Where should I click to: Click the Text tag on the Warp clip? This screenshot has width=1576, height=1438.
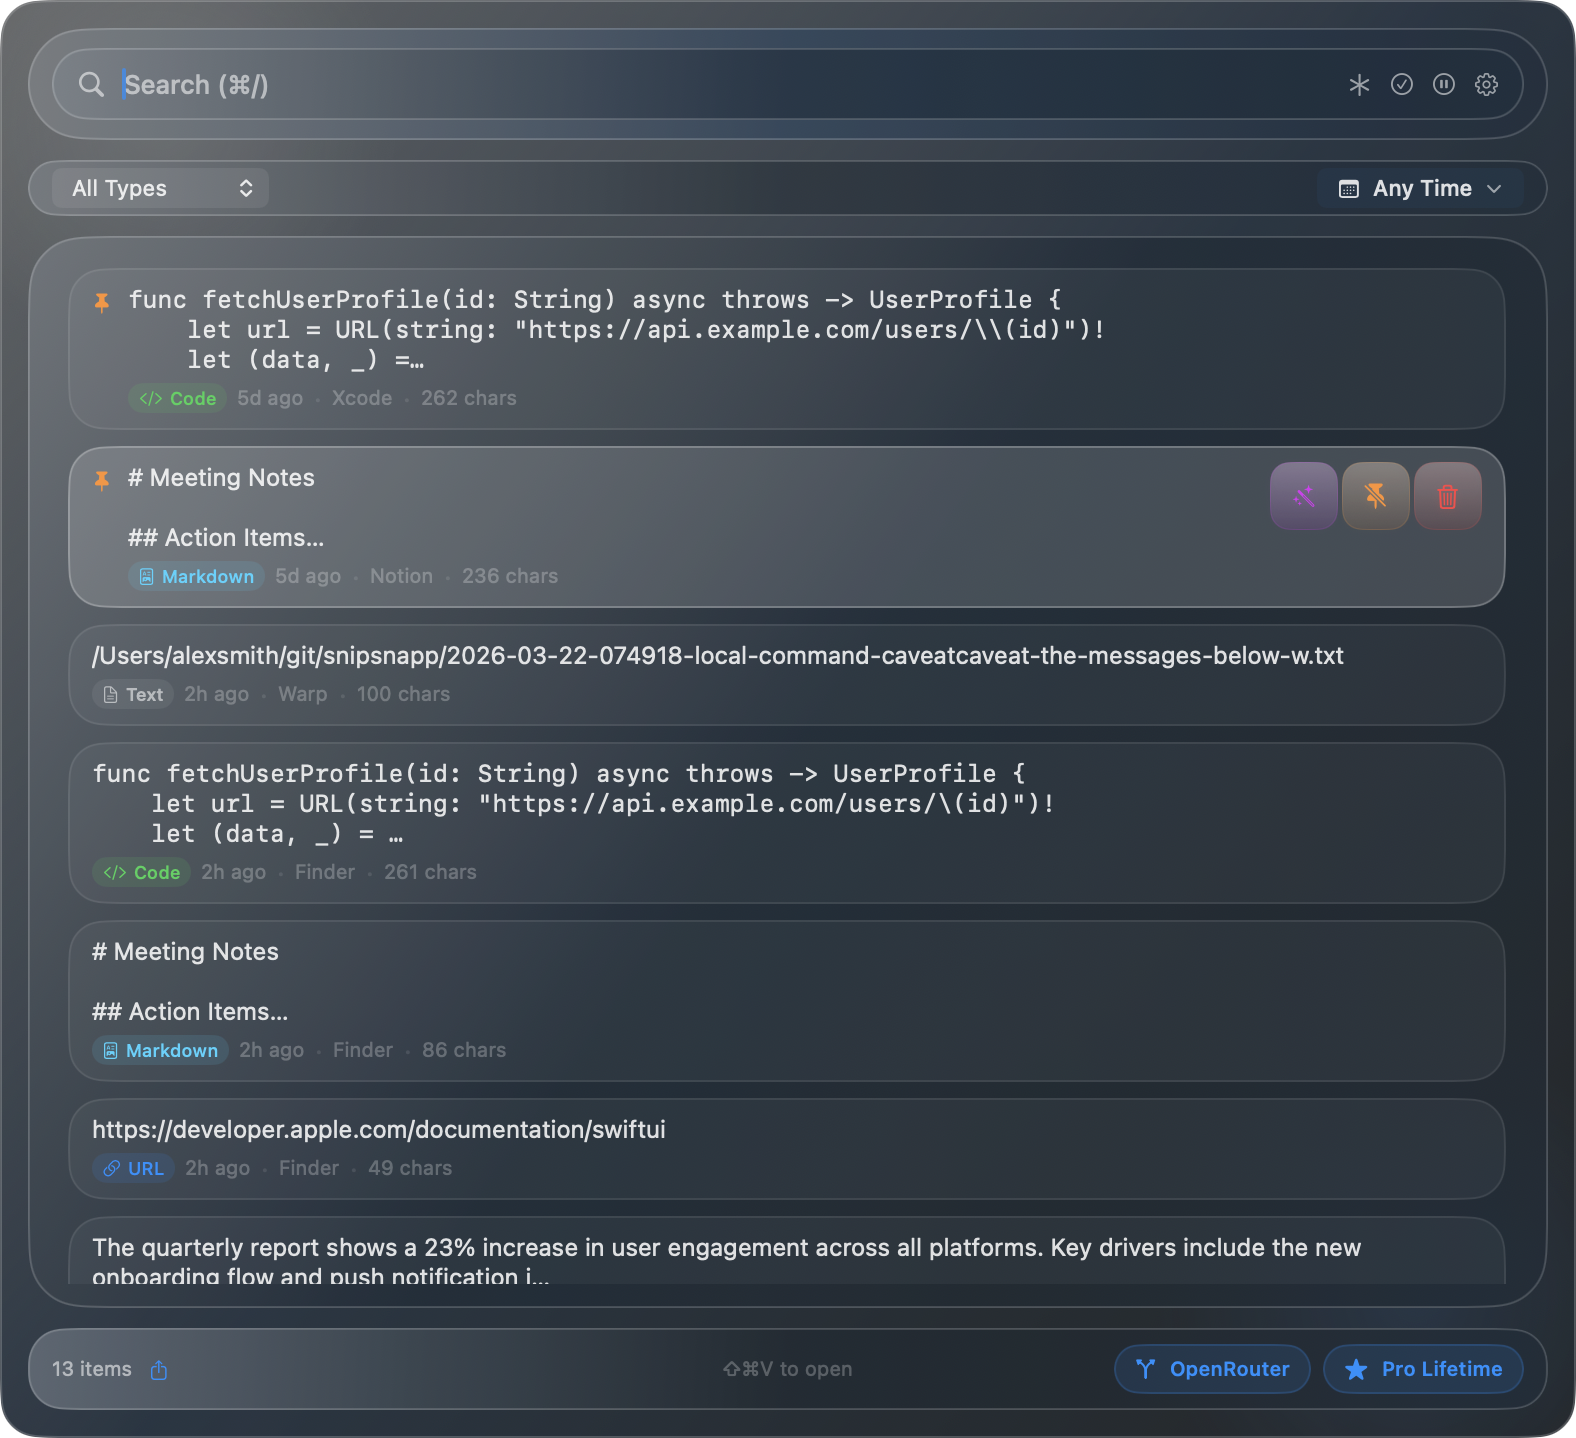click(133, 694)
